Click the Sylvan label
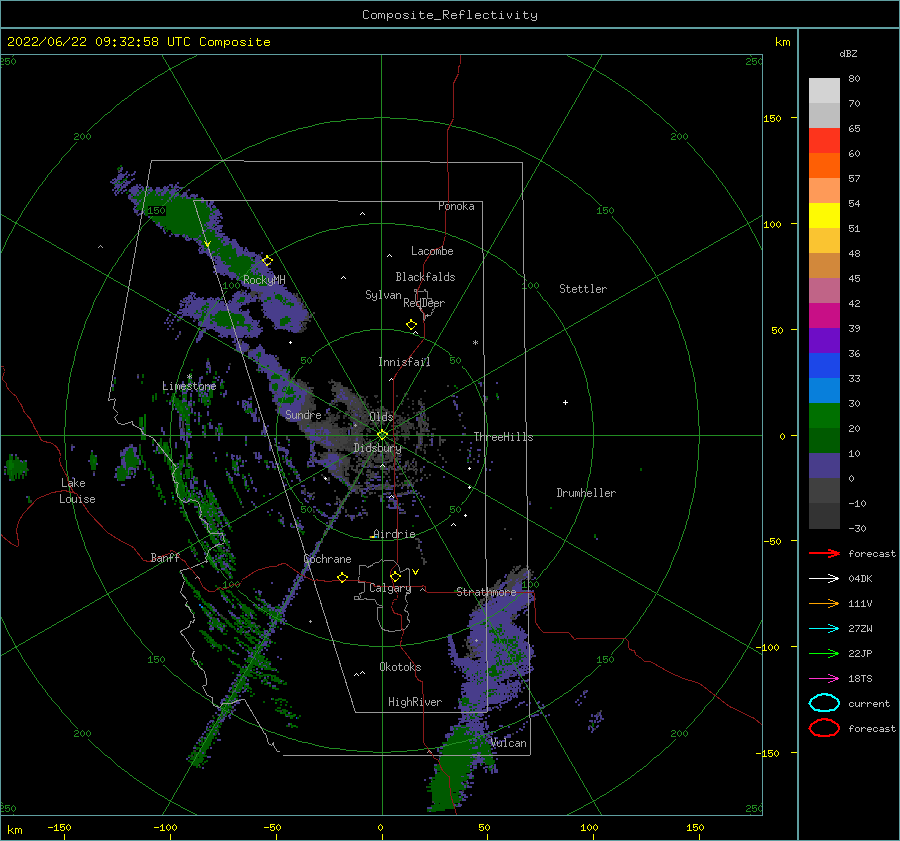 [383, 295]
